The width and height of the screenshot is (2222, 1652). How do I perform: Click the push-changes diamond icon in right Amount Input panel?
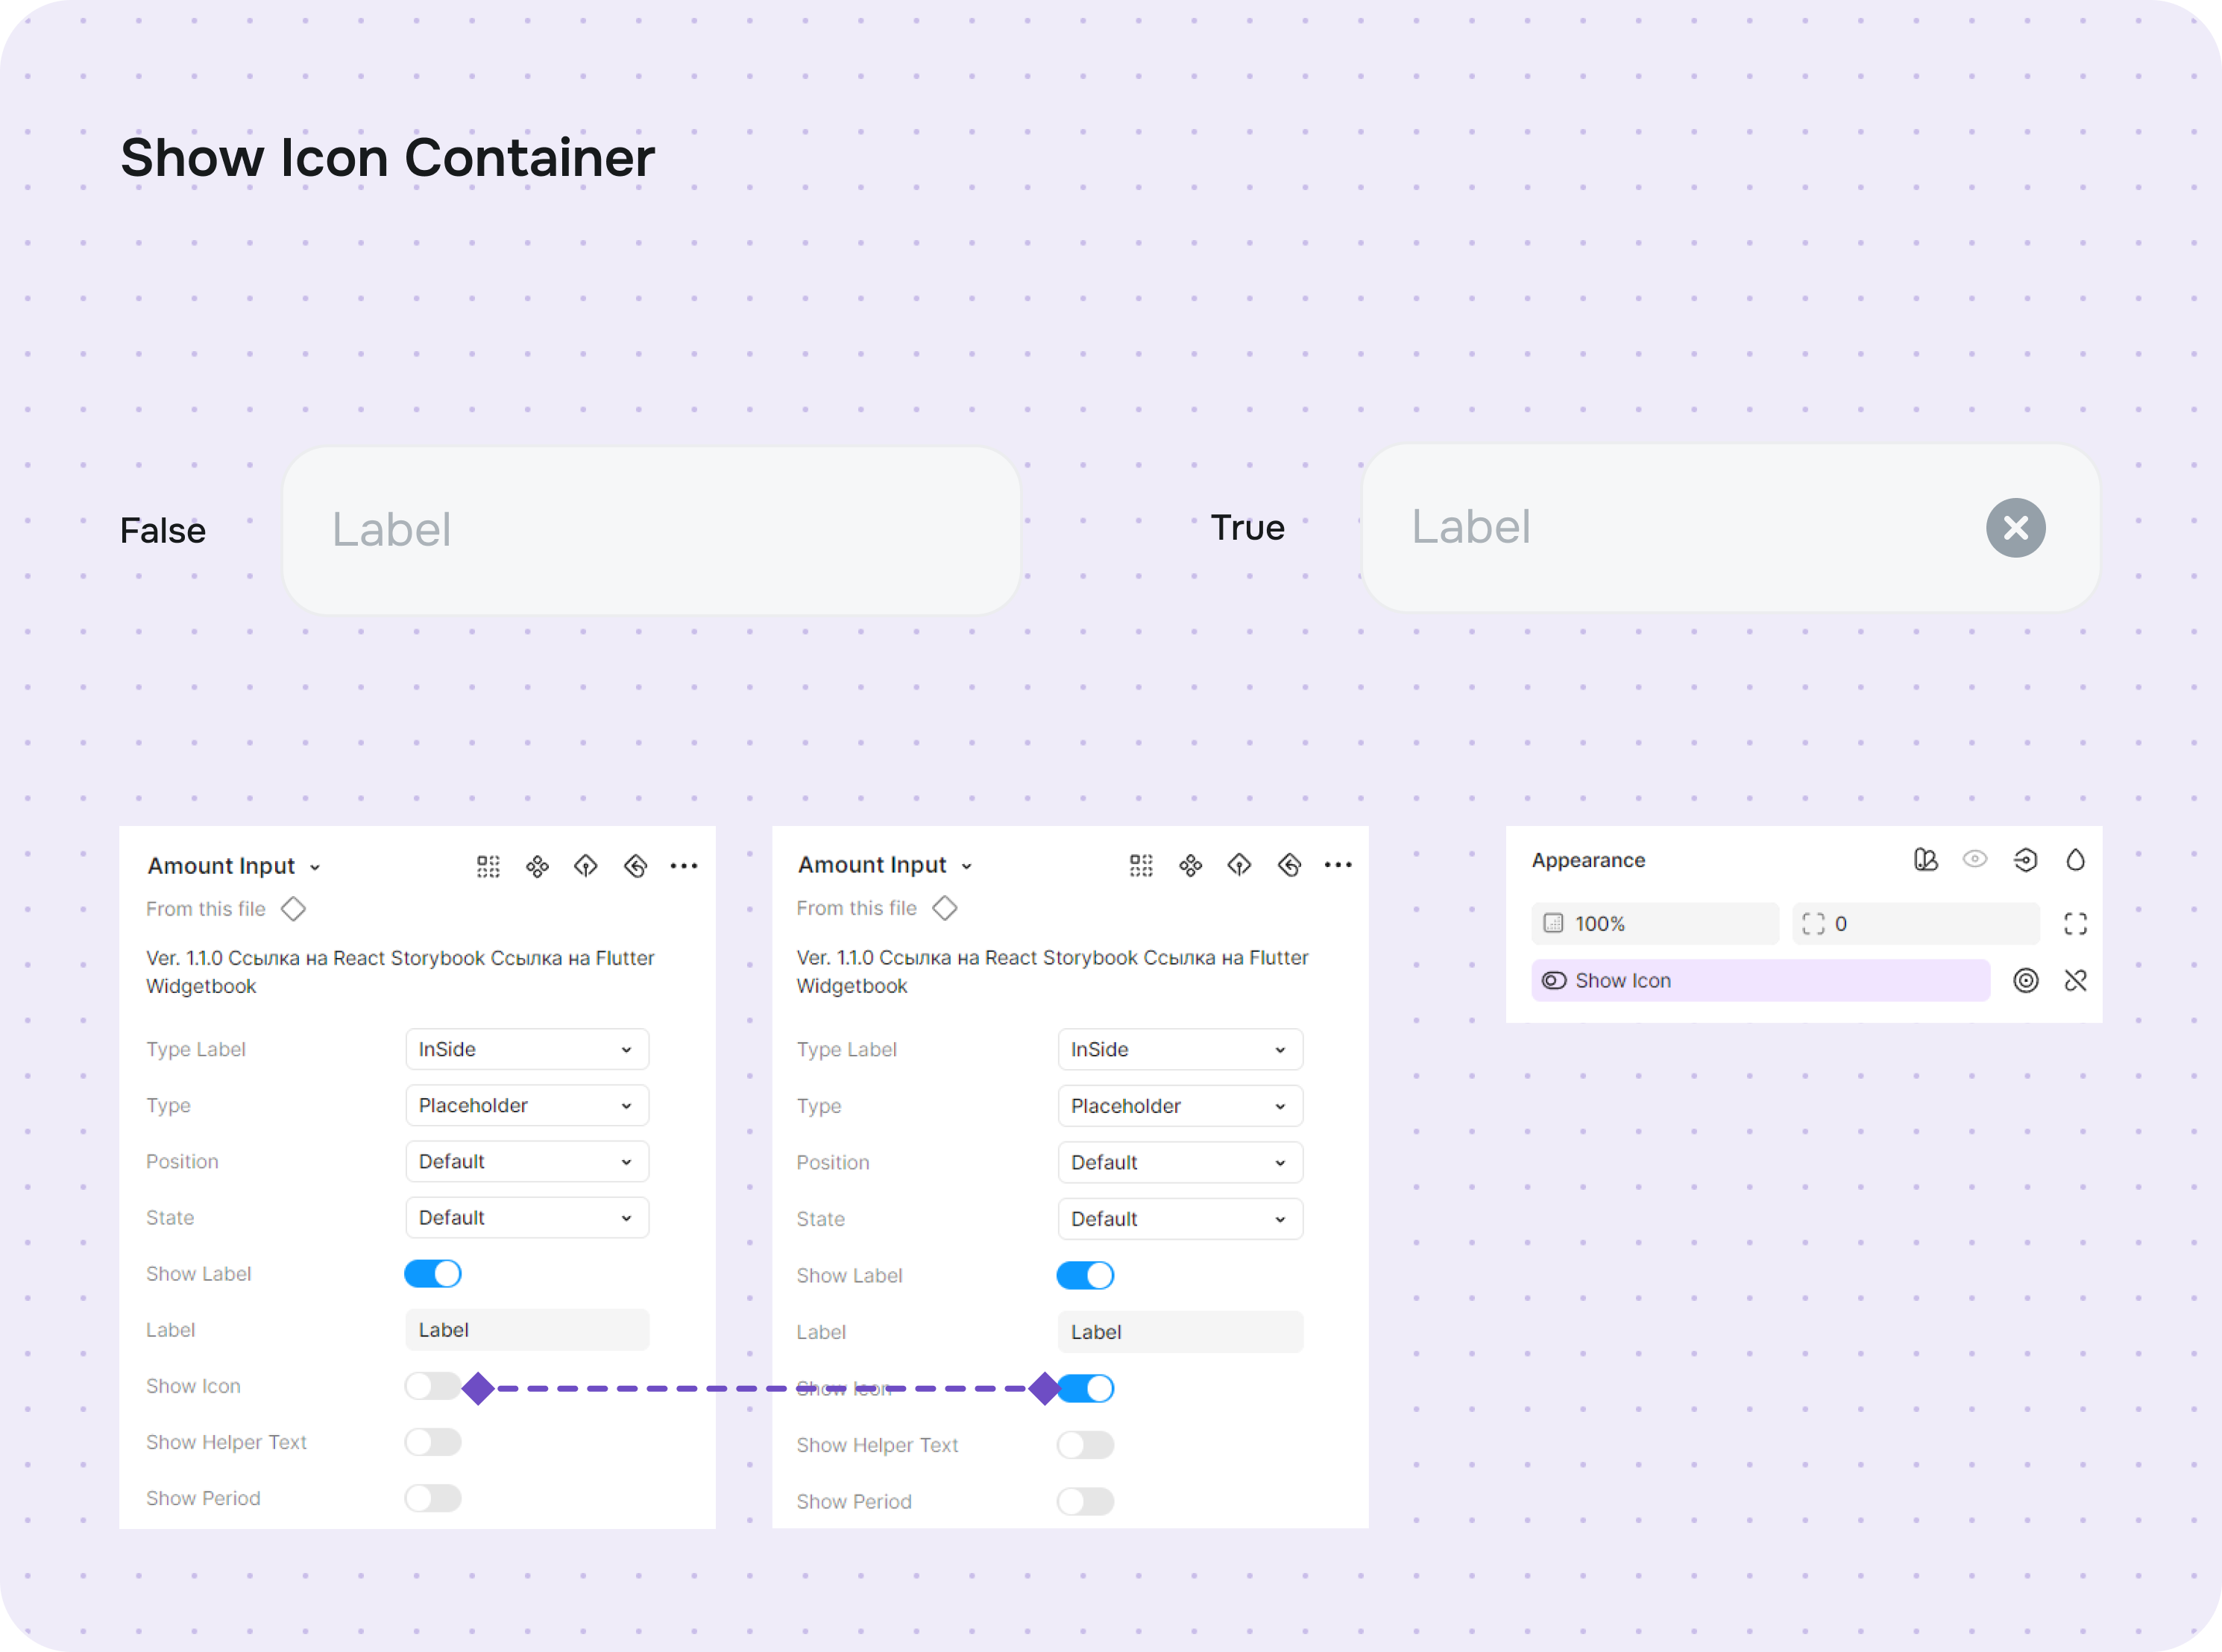(1239, 865)
